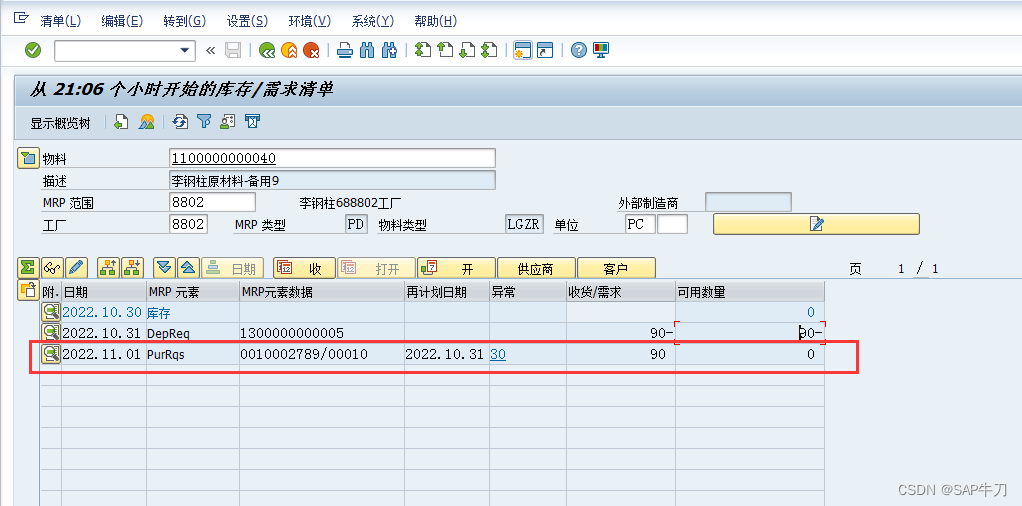The width and height of the screenshot is (1022, 506).
Task: Click exception link 30 in PurRqs row
Action: pyautogui.click(x=497, y=354)
